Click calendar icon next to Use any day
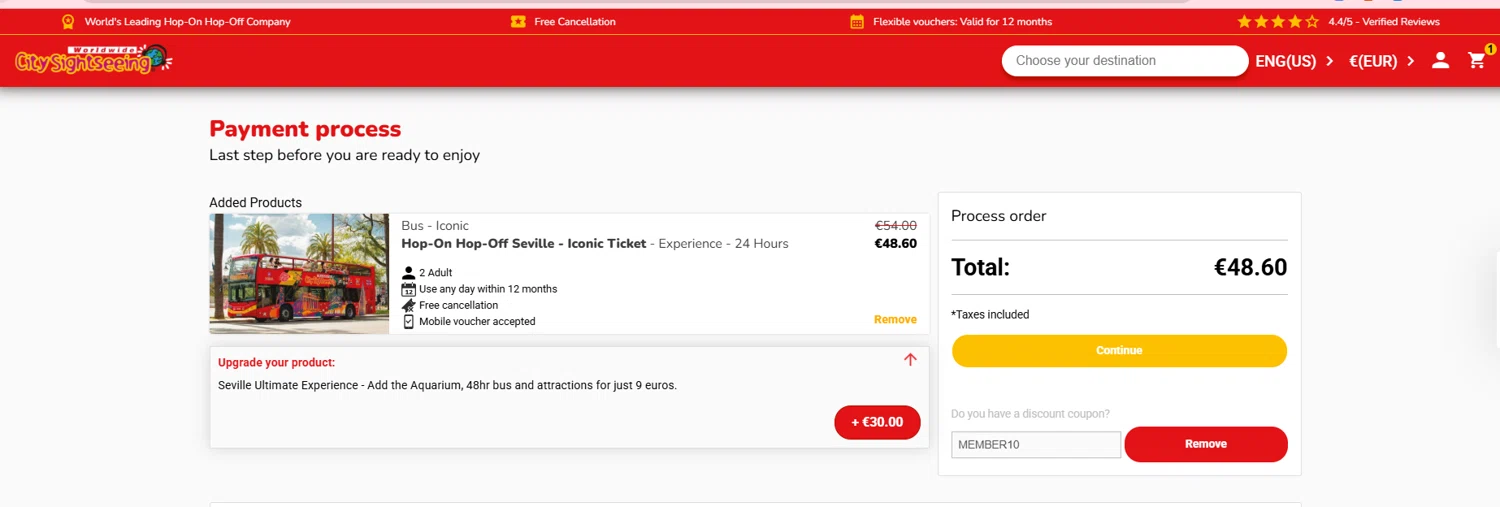 coord(408,289)
